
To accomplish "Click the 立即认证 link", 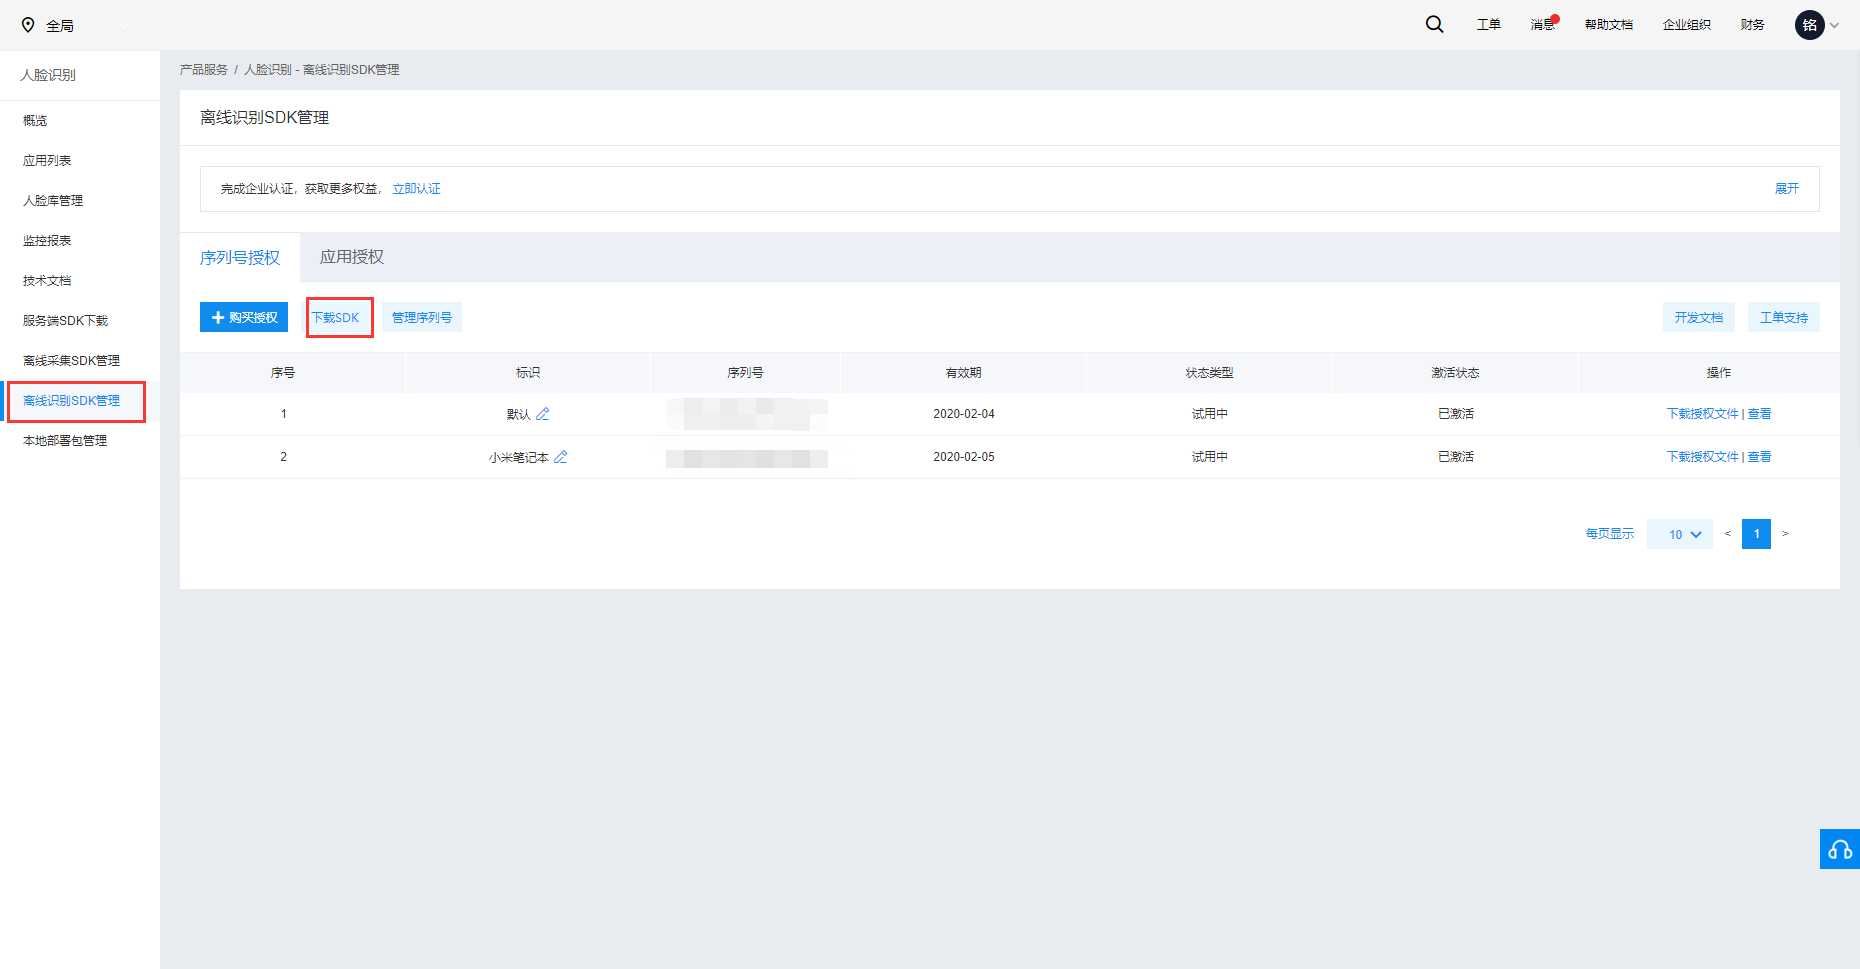I will [x=416, y=189].
